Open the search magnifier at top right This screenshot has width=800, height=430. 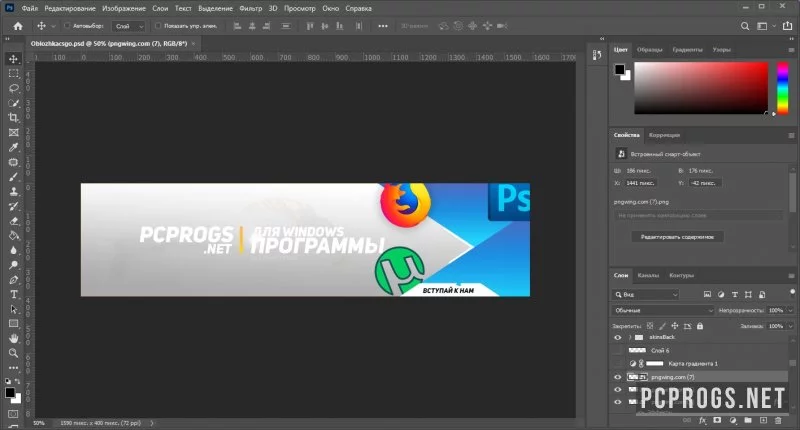point(745,26)
